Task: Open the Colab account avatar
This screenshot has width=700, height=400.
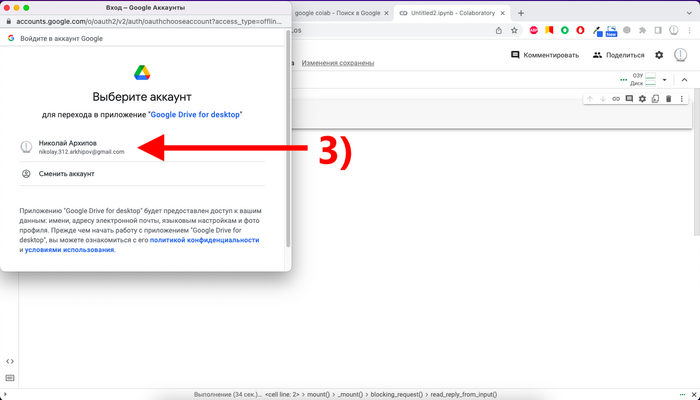Action: (x=680, y=55)
